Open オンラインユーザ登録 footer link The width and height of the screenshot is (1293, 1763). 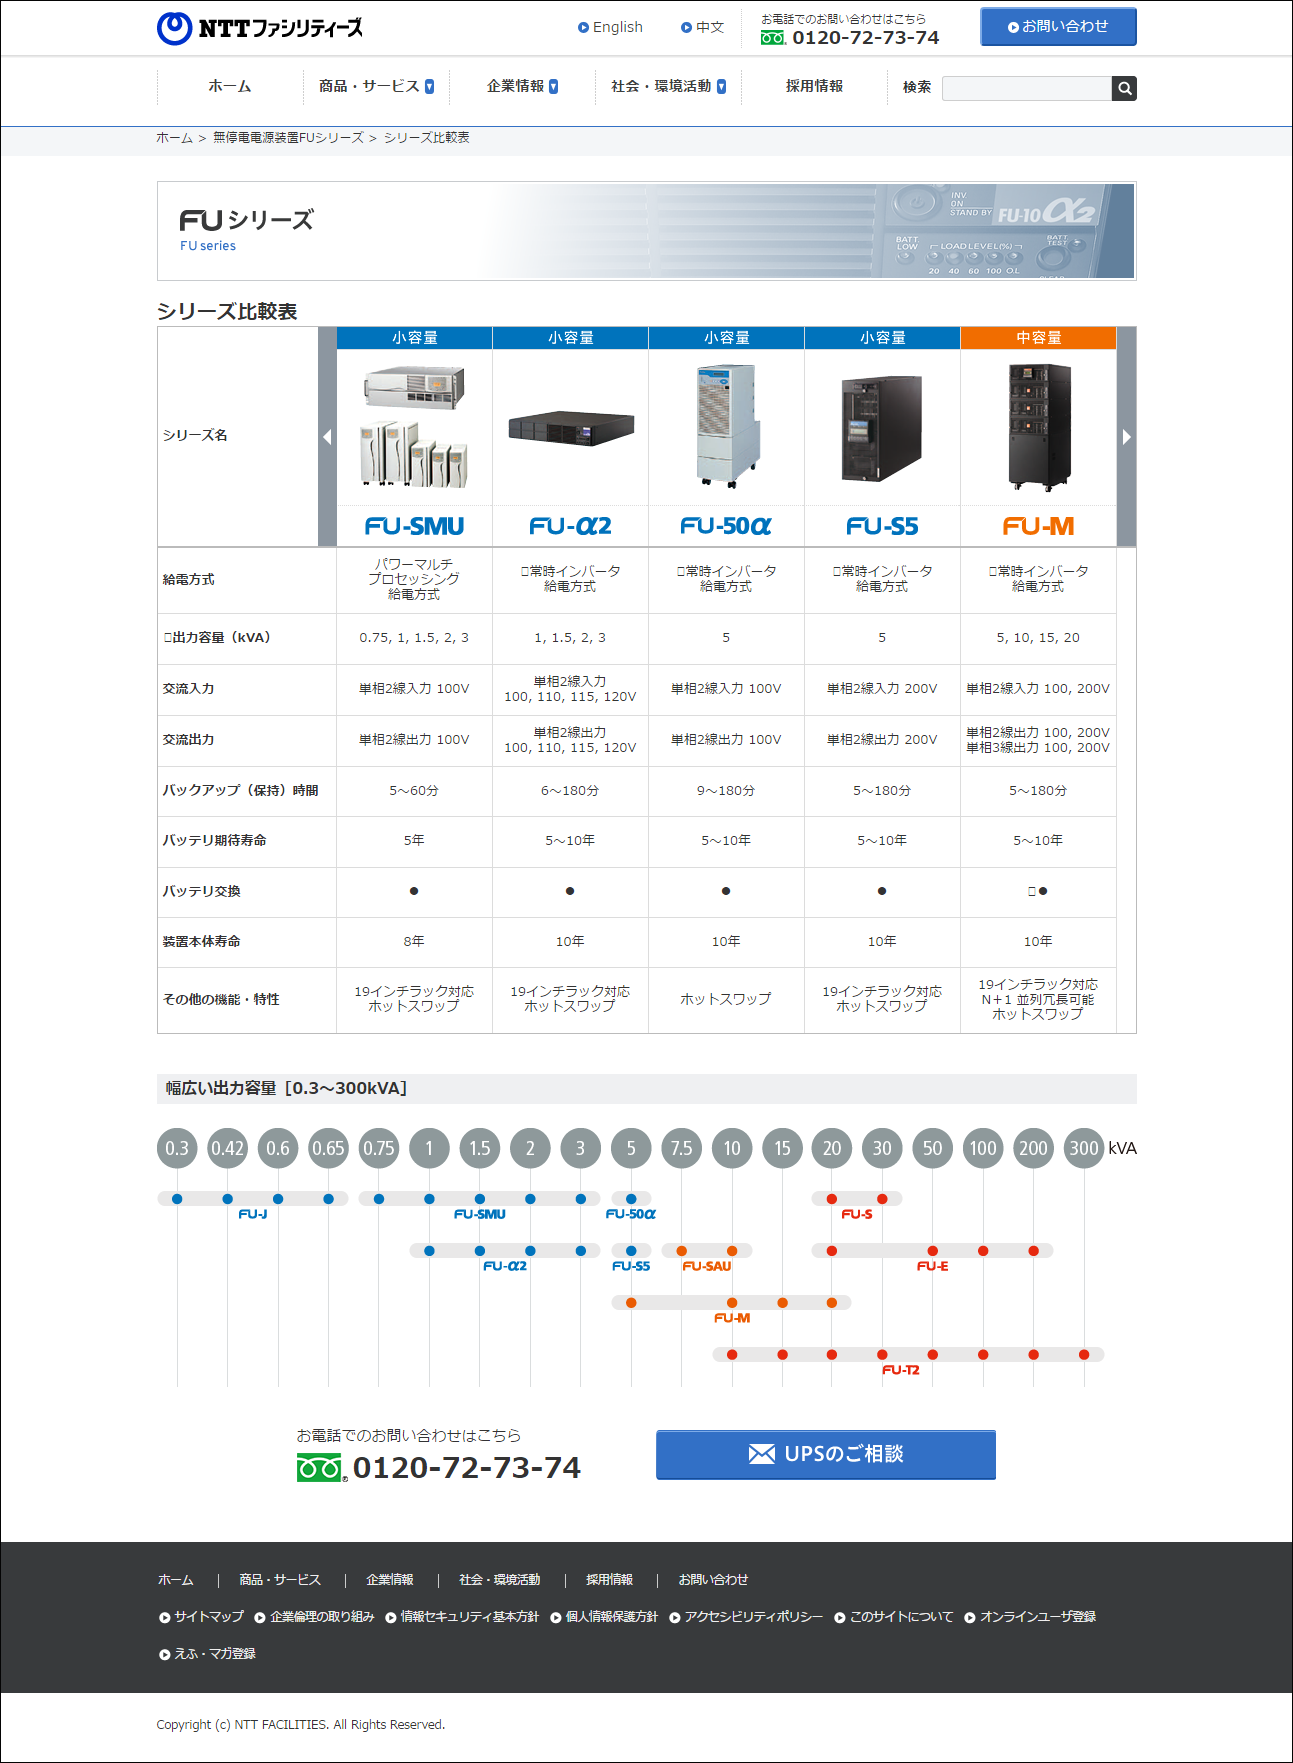[x=1031, y=1617]
